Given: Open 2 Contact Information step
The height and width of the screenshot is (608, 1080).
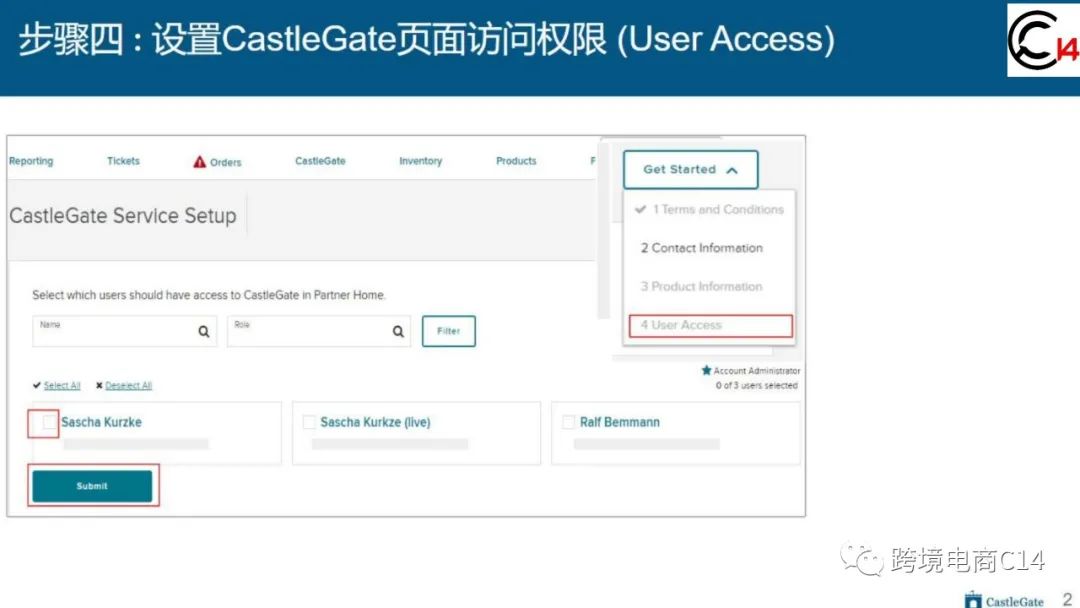Looking at the screenshot, I should click(x=702, y=248).
